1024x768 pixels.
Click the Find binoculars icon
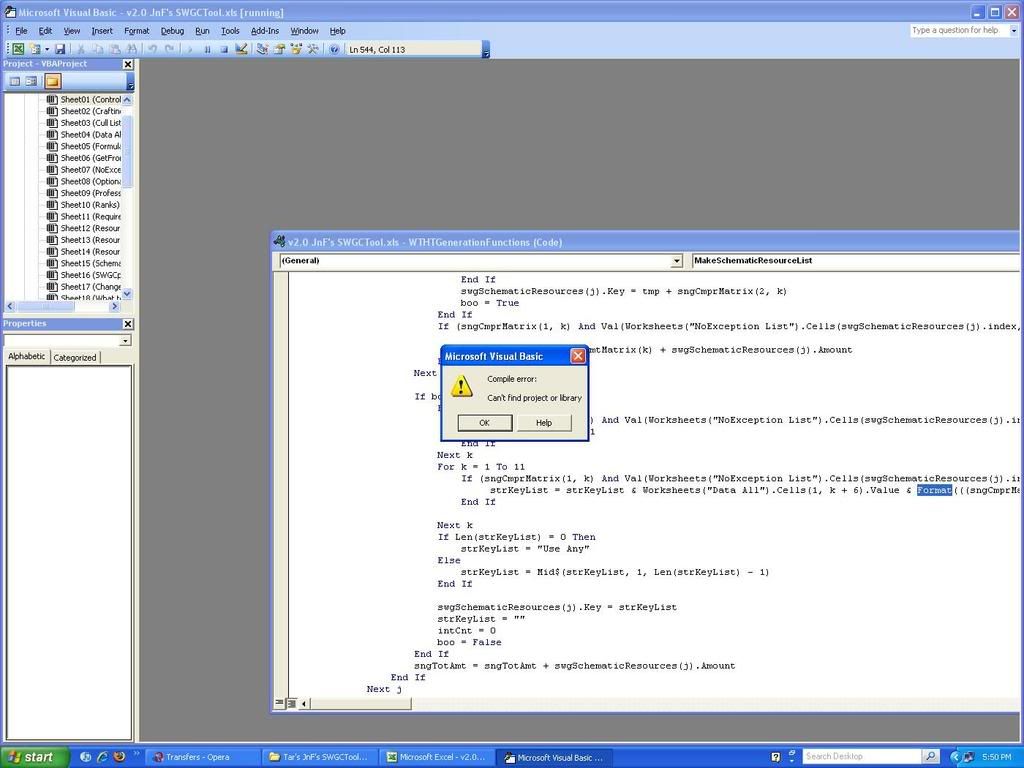(x=131, y=49)
